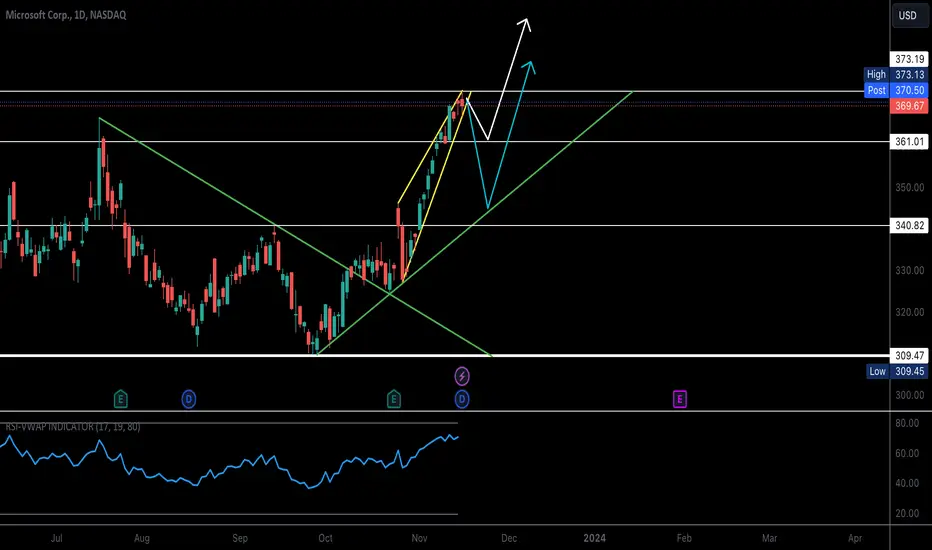Screen dimensions: 932x550
Task: Select the 373.19 price level label
Action: click(x=909, y=59)
